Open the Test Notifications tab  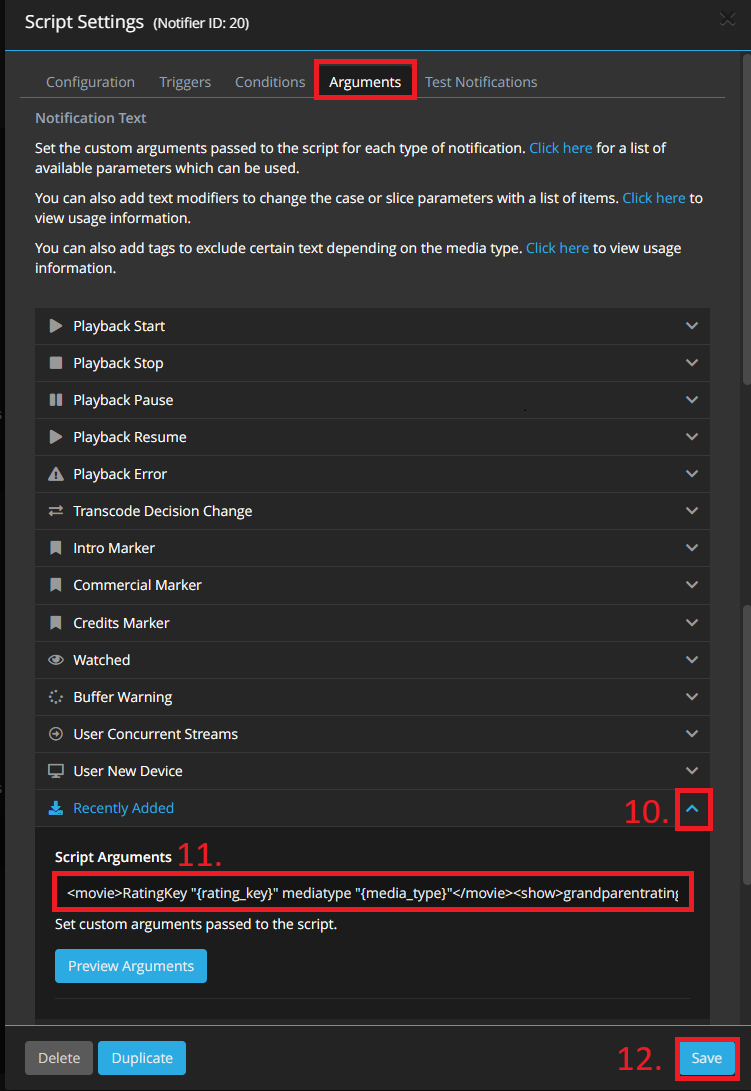pyautogui.click(x=481, y=82)
